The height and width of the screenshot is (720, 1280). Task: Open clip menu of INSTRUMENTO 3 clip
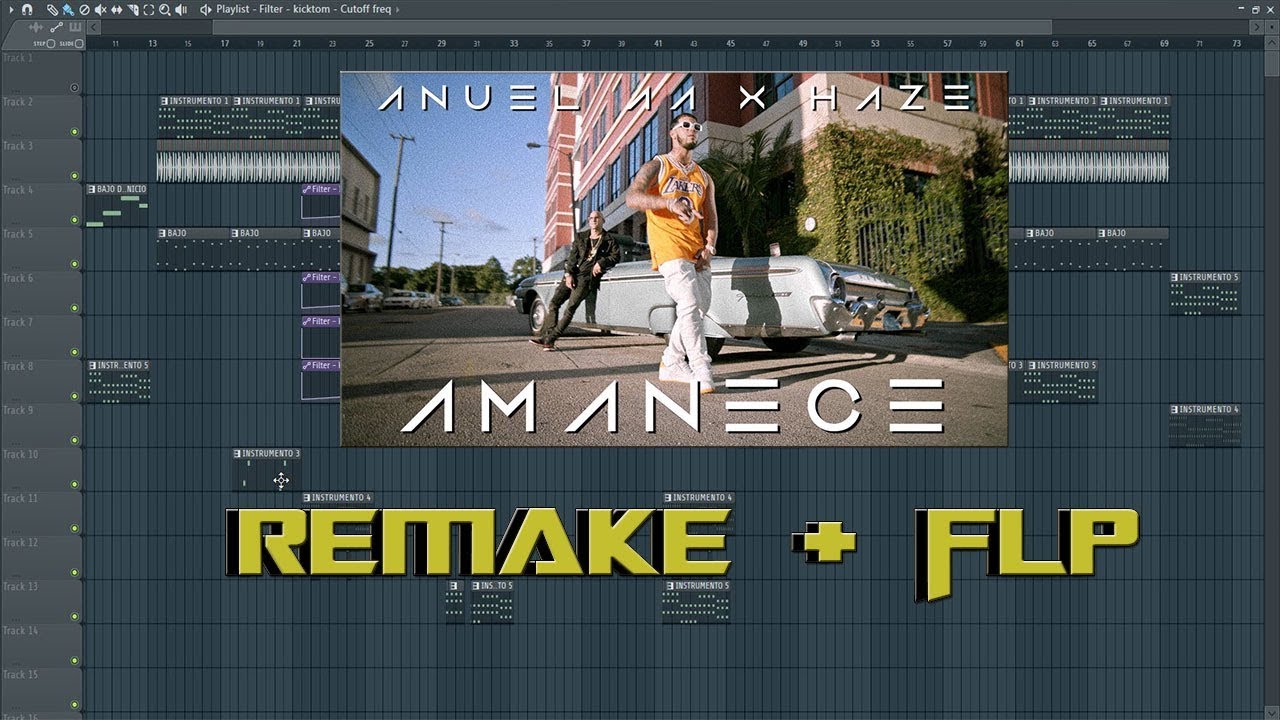point(237,453)
